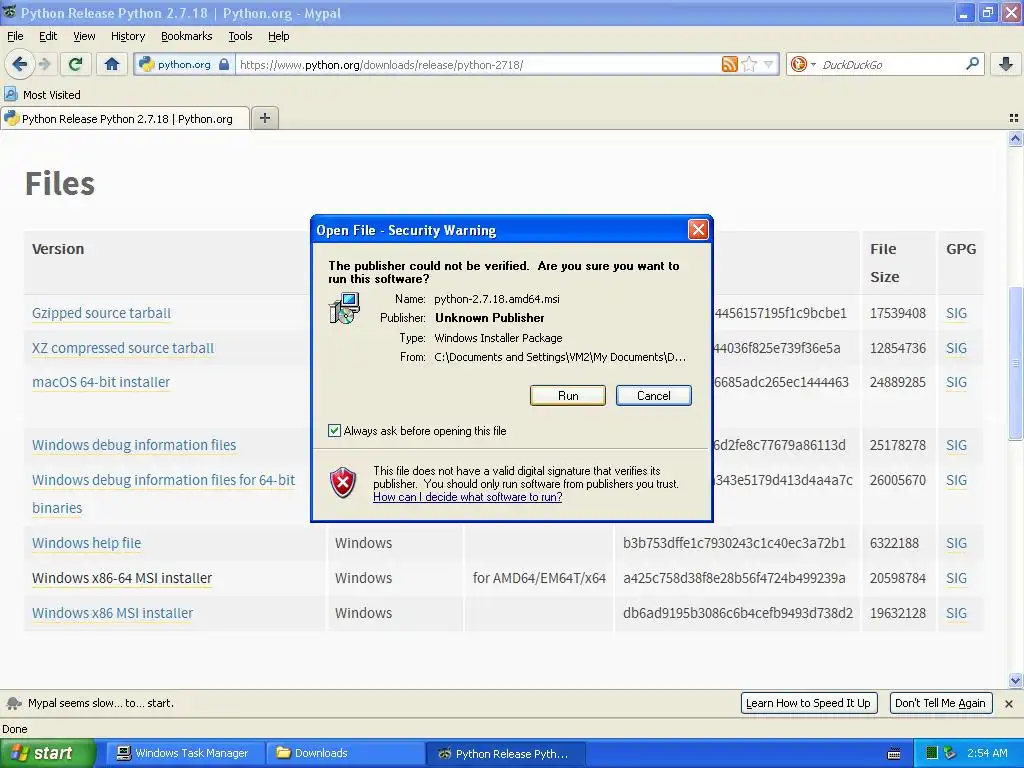Open XZ compressed source tarball link

123,348
